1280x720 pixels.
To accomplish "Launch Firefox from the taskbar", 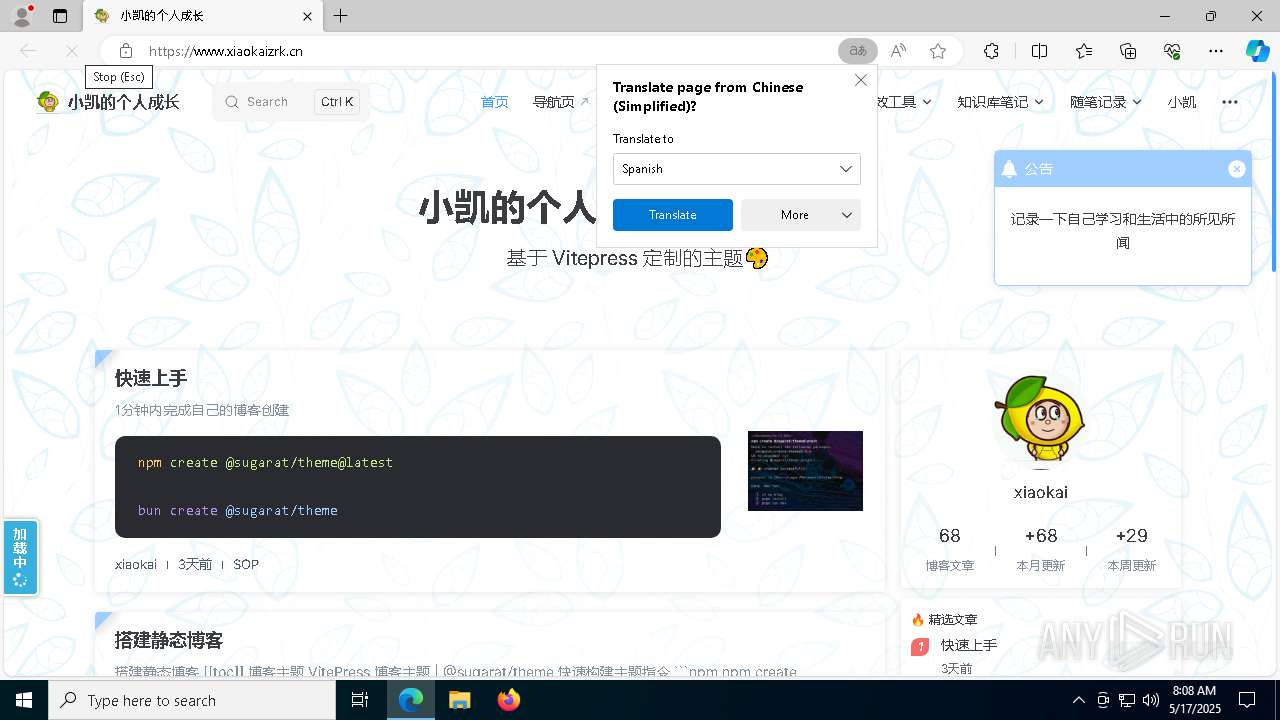I will (509, 700).
